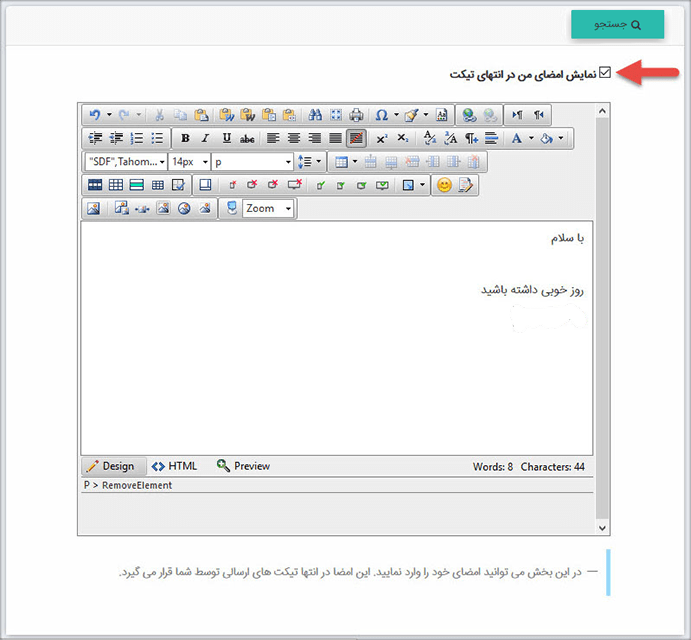Click the جستجو search button

(x=617, y=24)
